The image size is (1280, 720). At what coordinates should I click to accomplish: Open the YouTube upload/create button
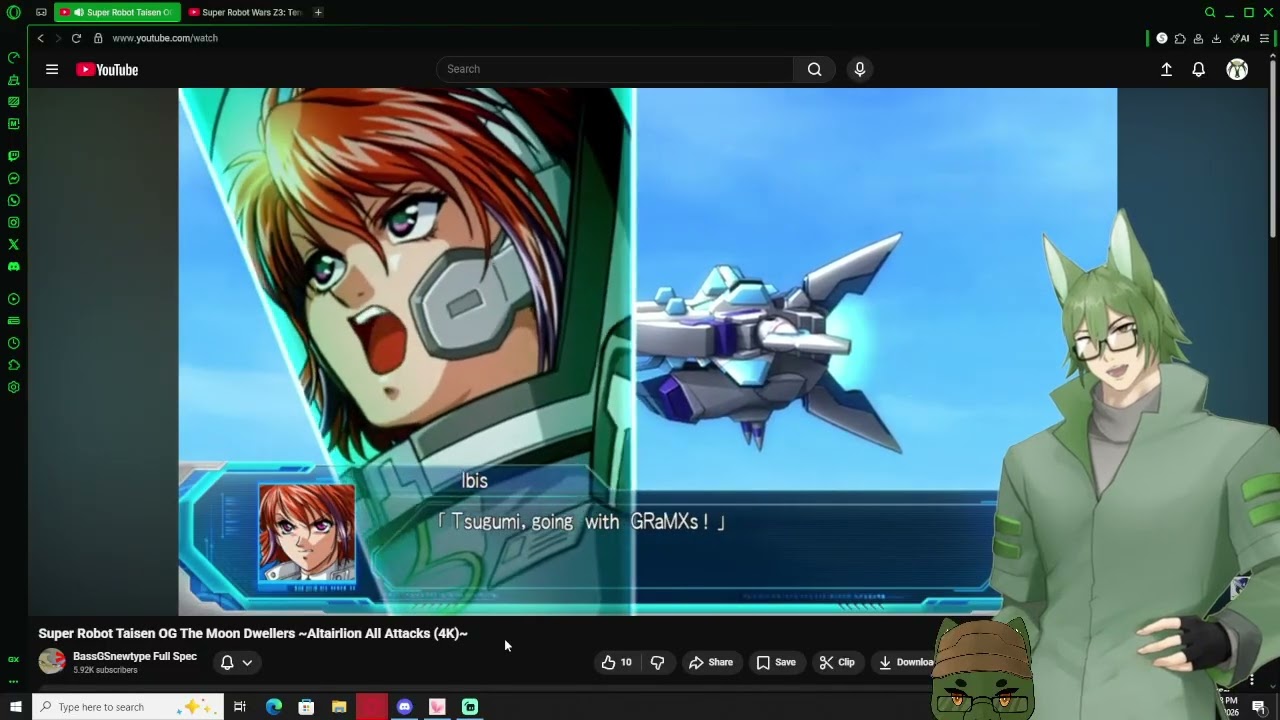click(x=1166, y=69)
